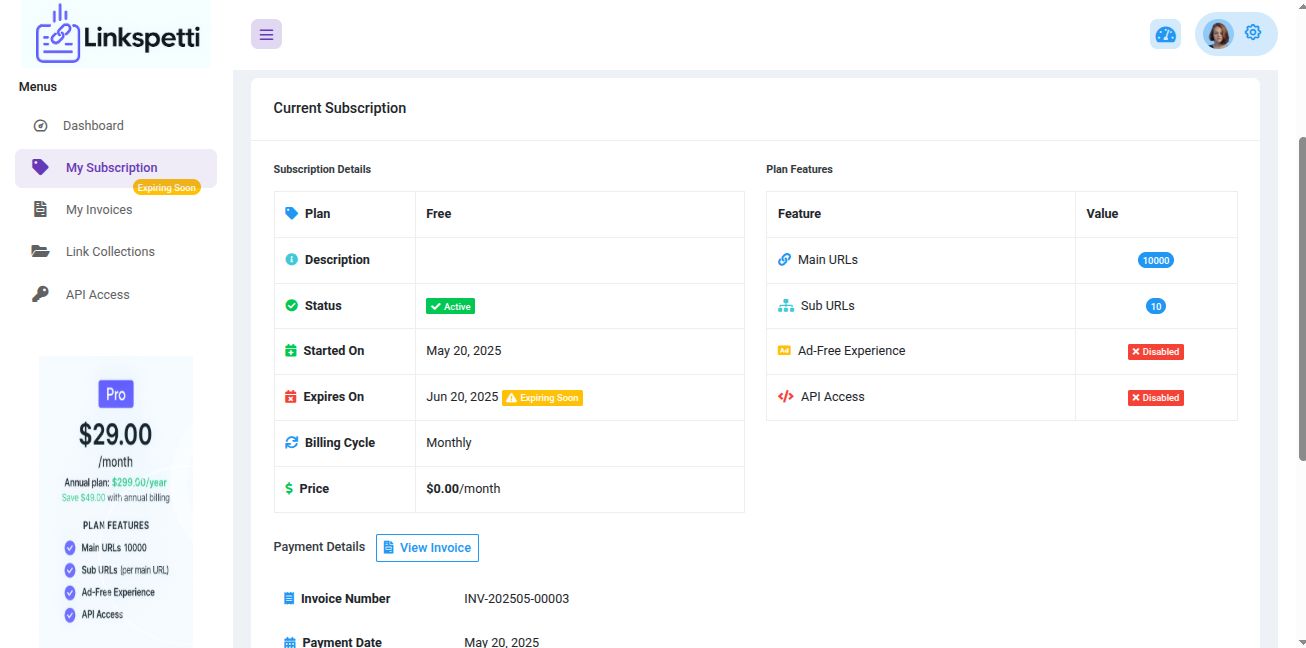Click the Pro plan badge in promo card
Image resolution: width=1306 pixels, height=648 pixels.
[x=116, y=394]
